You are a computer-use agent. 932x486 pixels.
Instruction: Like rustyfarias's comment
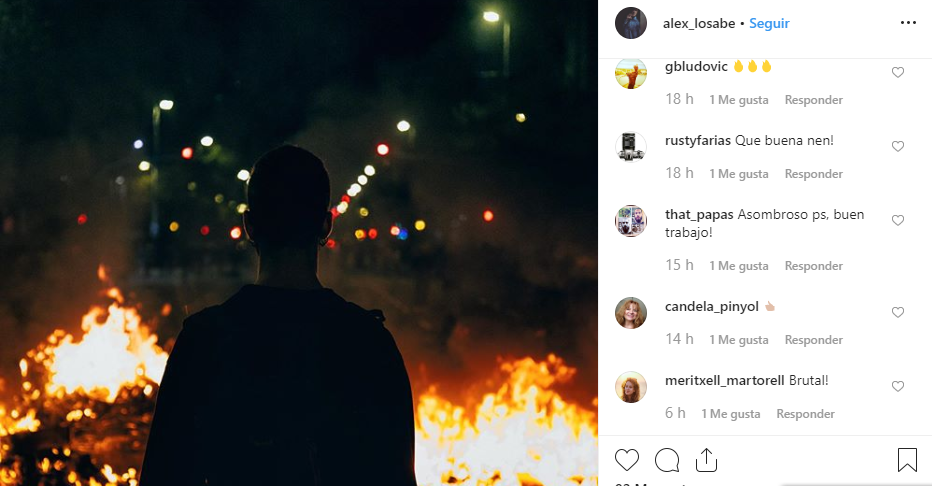coord(898,147)
